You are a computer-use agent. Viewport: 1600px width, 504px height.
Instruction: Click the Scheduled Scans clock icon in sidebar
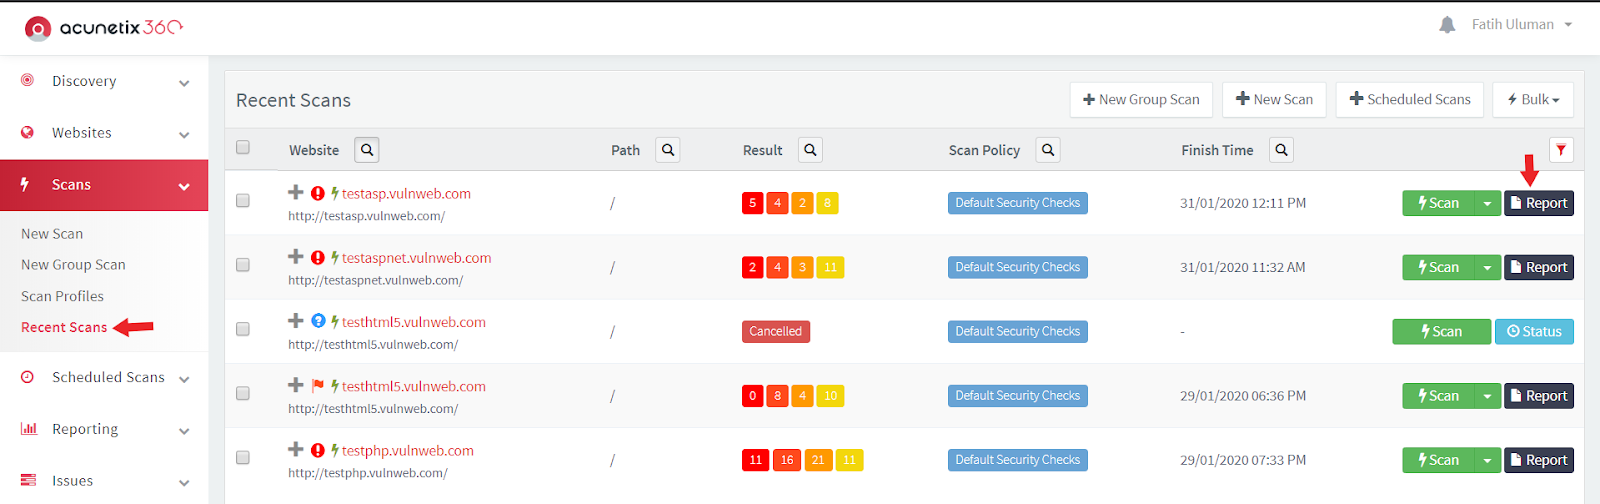(28, 377)
